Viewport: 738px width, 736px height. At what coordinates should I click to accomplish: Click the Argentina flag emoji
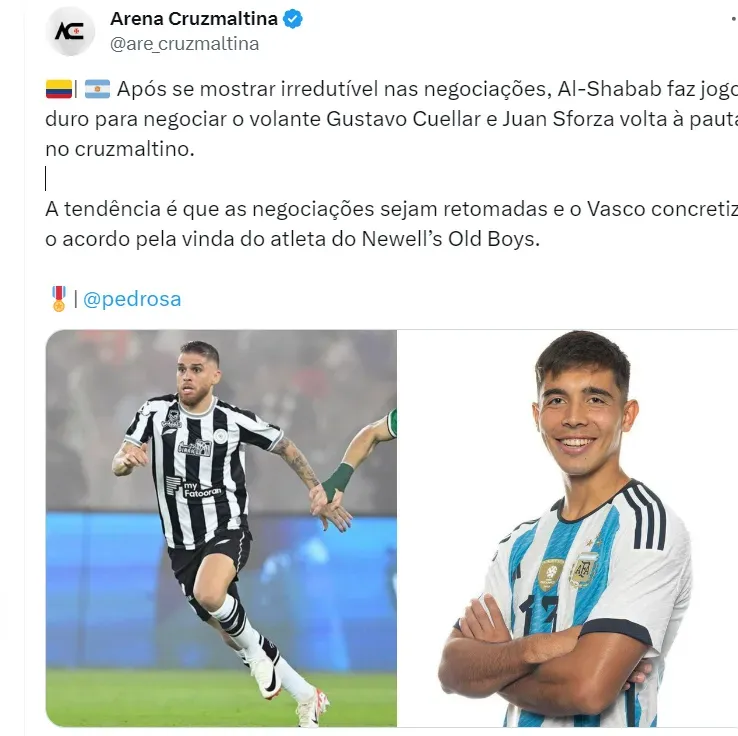click(x=97, y=89)
